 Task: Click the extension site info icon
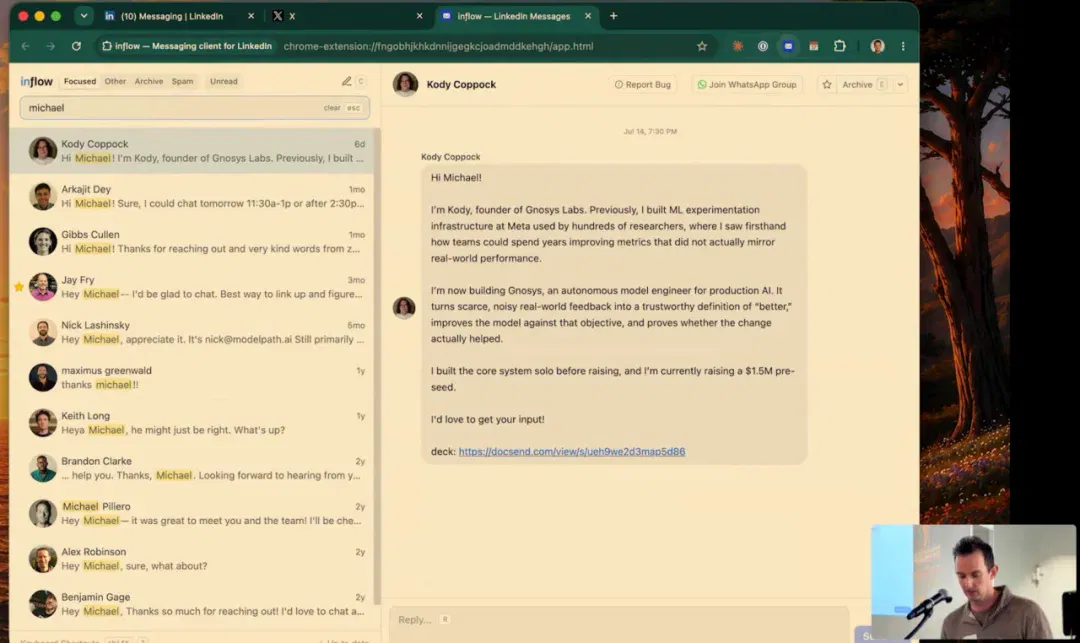point(187,46)
